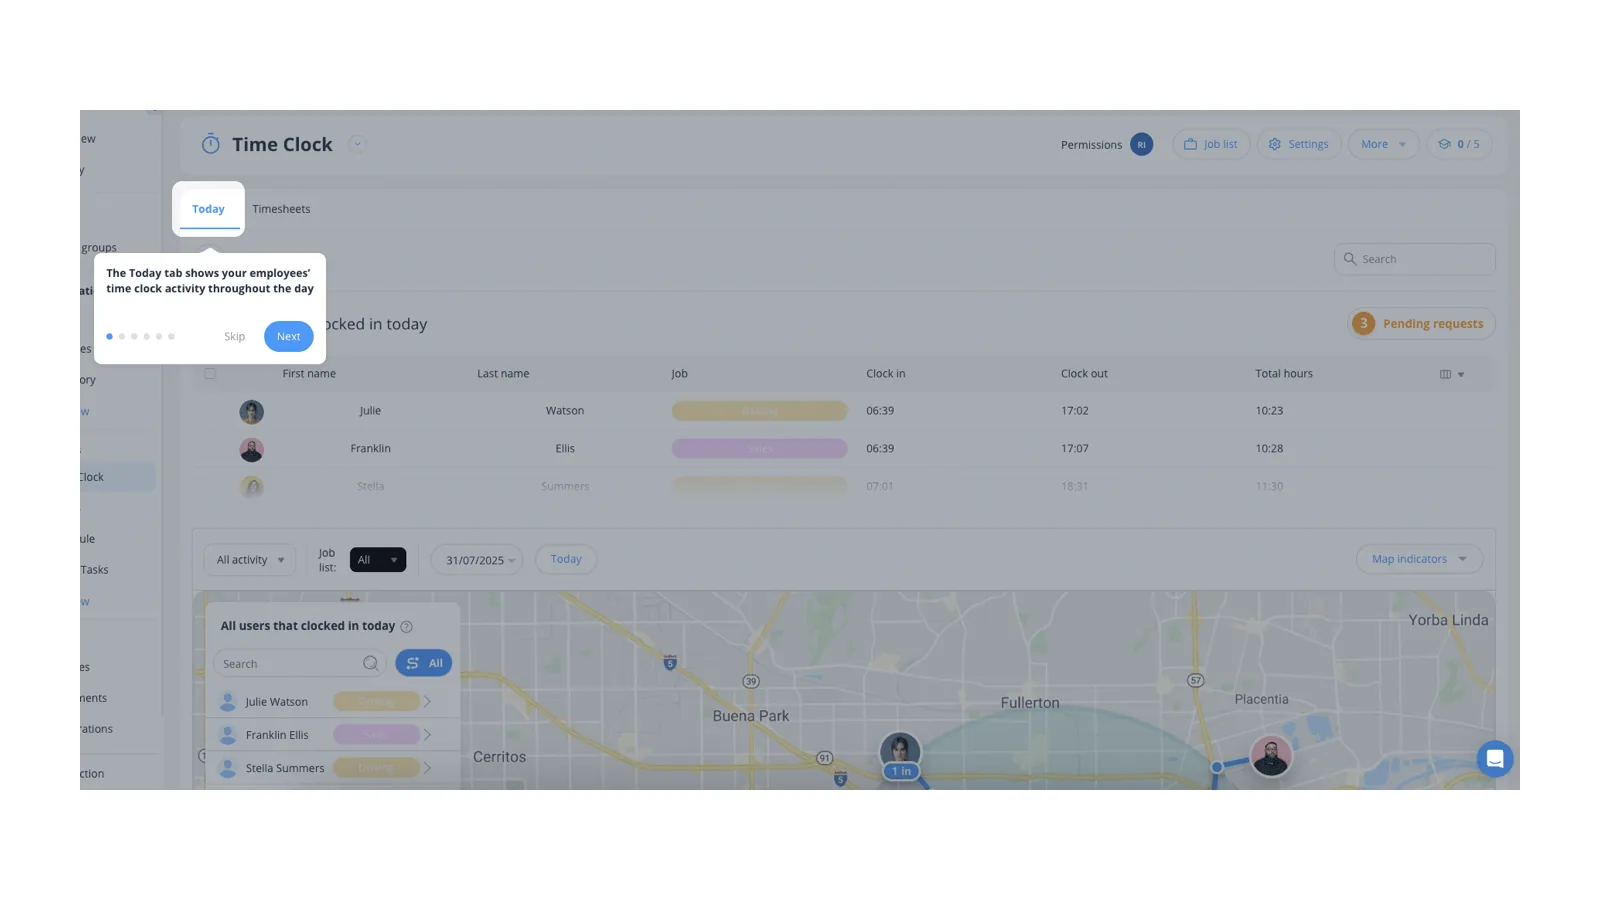Image resolution: width=1600 pixels, height=900 pixels.
Task: Click Julie Watson's yellow job tag
Action: point(759,411)
